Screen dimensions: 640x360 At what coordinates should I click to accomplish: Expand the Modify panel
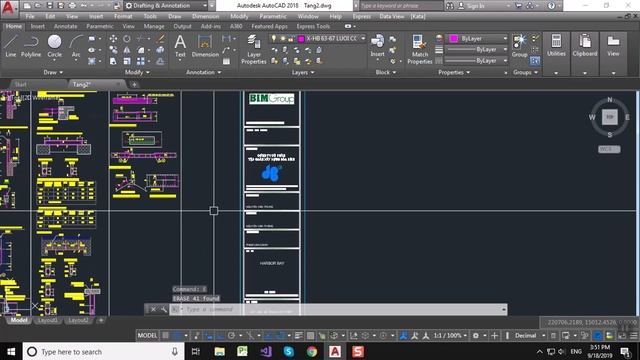pyautogui.click(x=137, y=72)
